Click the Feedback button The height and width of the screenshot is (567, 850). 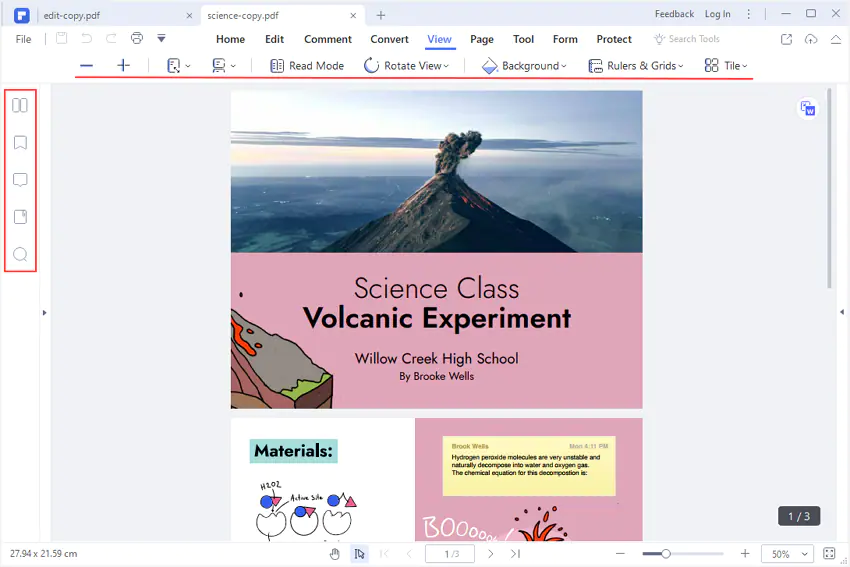point(674,14)
